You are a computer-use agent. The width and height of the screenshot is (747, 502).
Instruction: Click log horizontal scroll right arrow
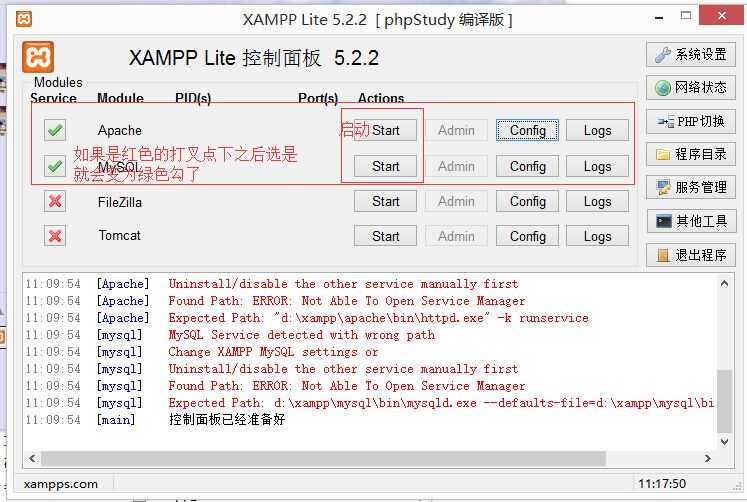(x=707, y=458)
